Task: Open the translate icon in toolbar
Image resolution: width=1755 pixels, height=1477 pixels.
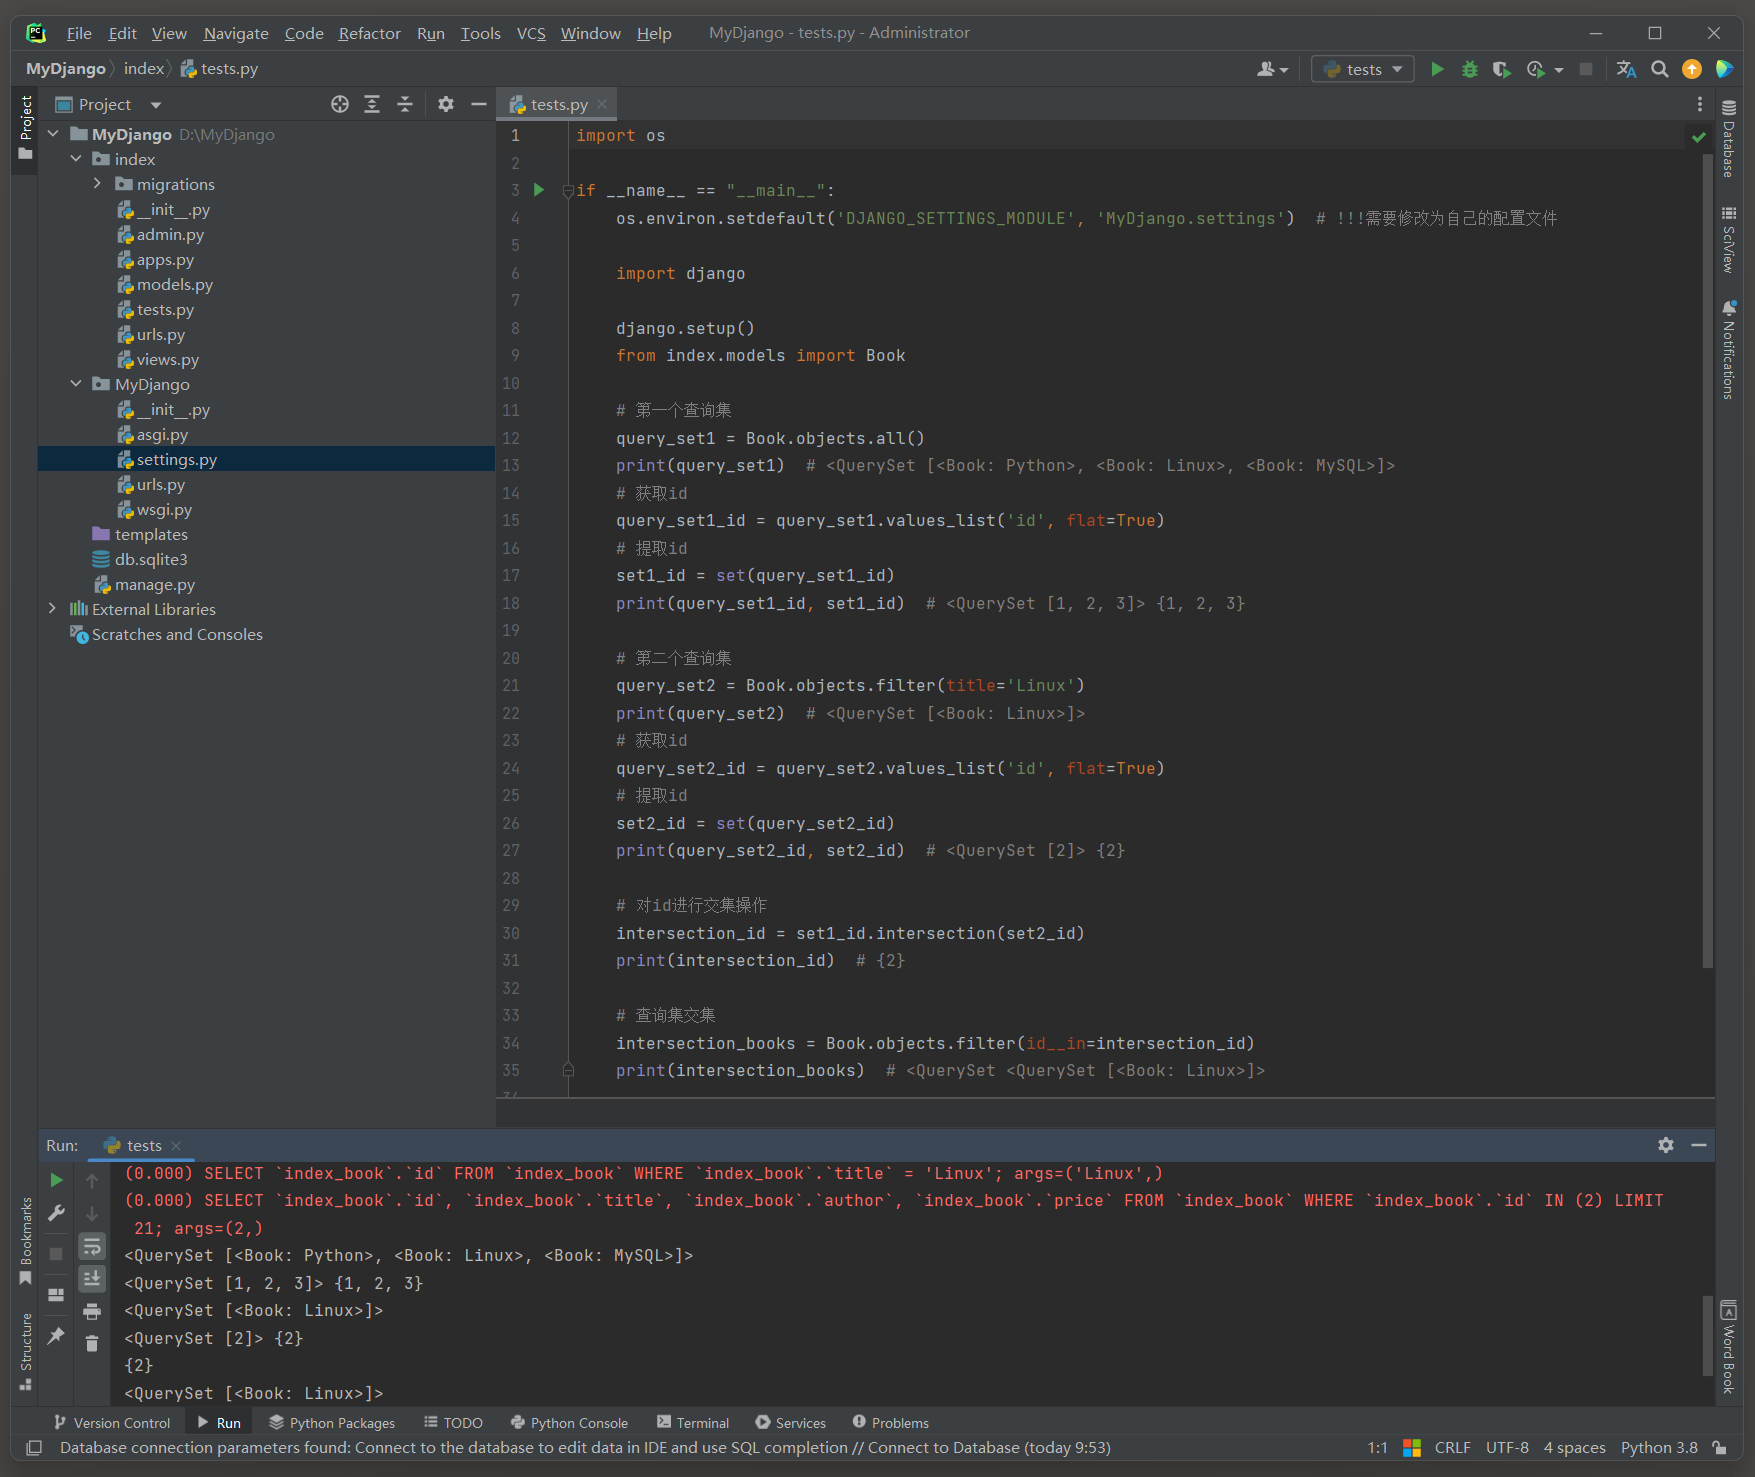Action: [1626, 69]
